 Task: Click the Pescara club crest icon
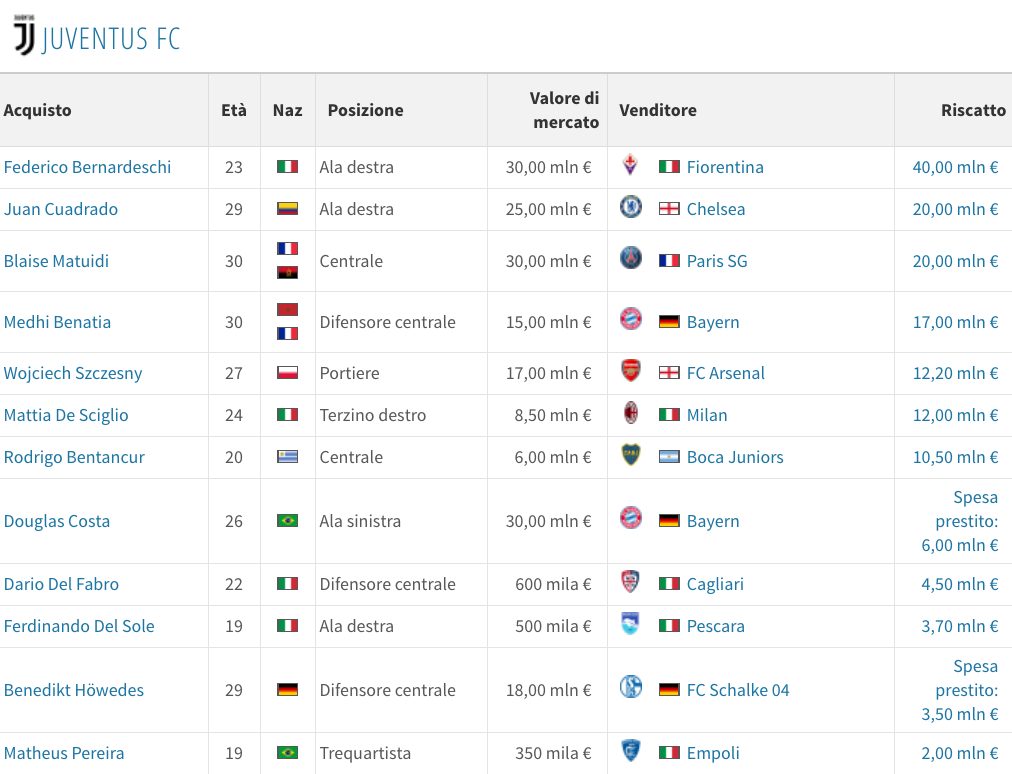coord(630,623)
